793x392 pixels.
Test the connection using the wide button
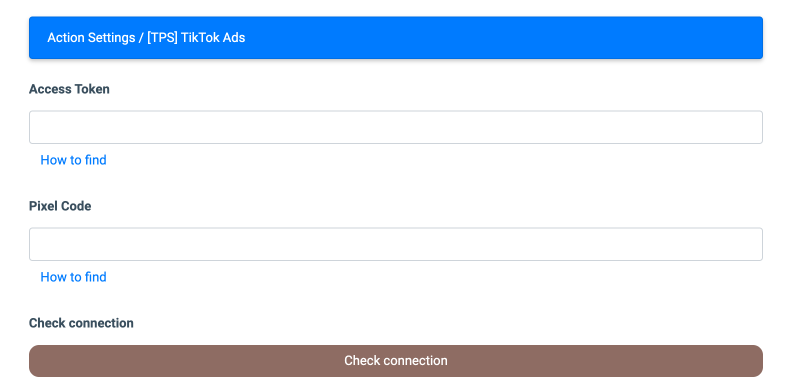pyautogui.click(x=395, y=361)
